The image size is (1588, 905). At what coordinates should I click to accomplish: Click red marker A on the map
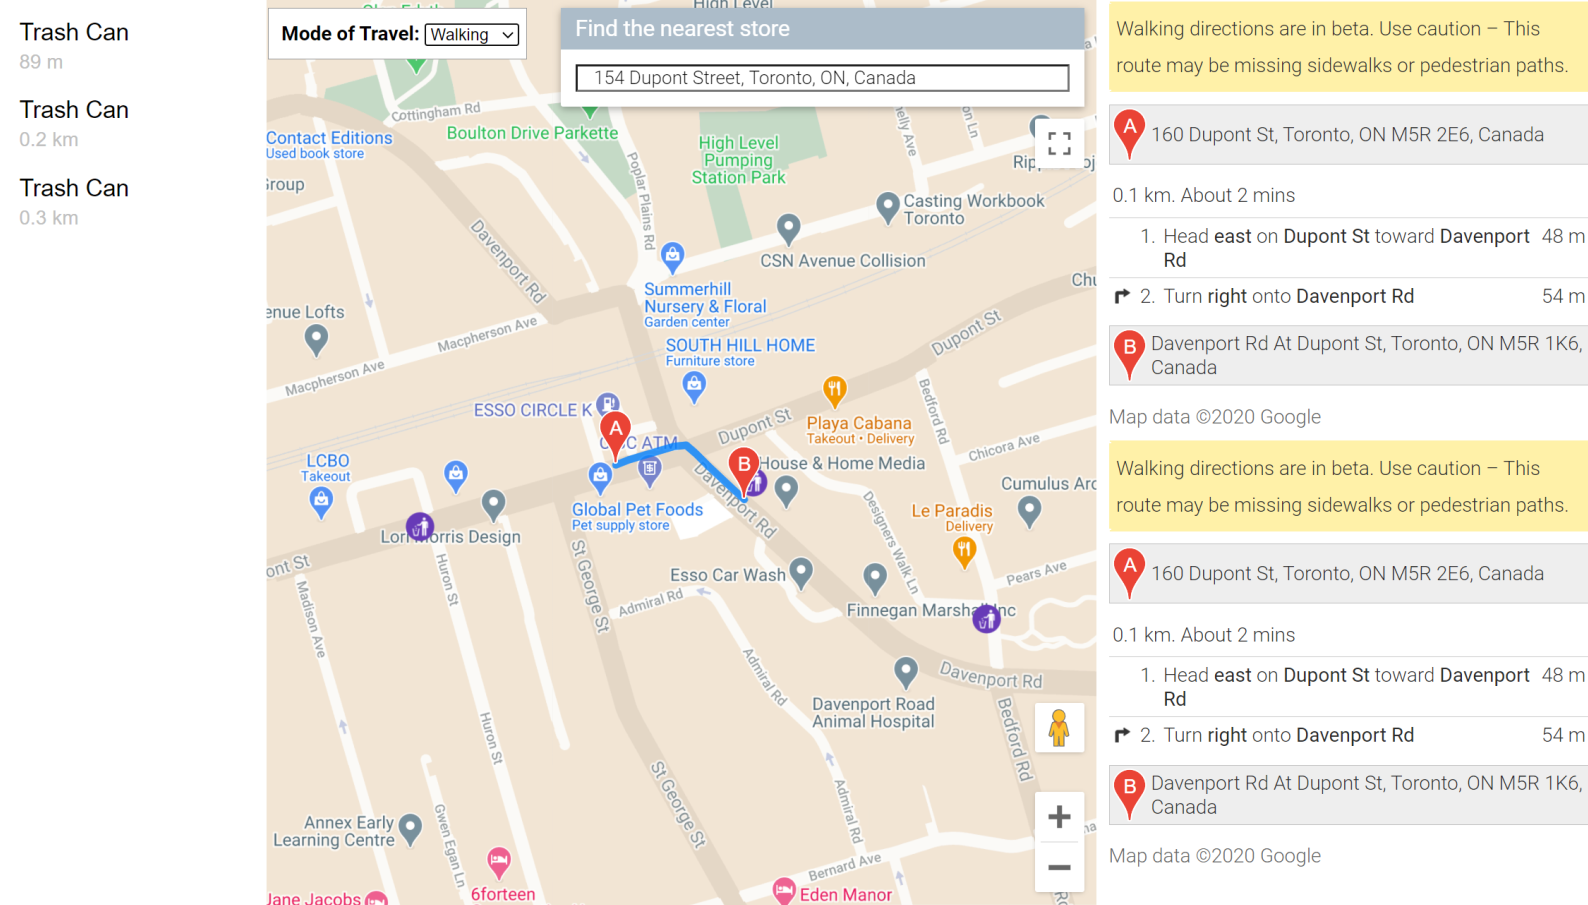click(x=615, y=434)
